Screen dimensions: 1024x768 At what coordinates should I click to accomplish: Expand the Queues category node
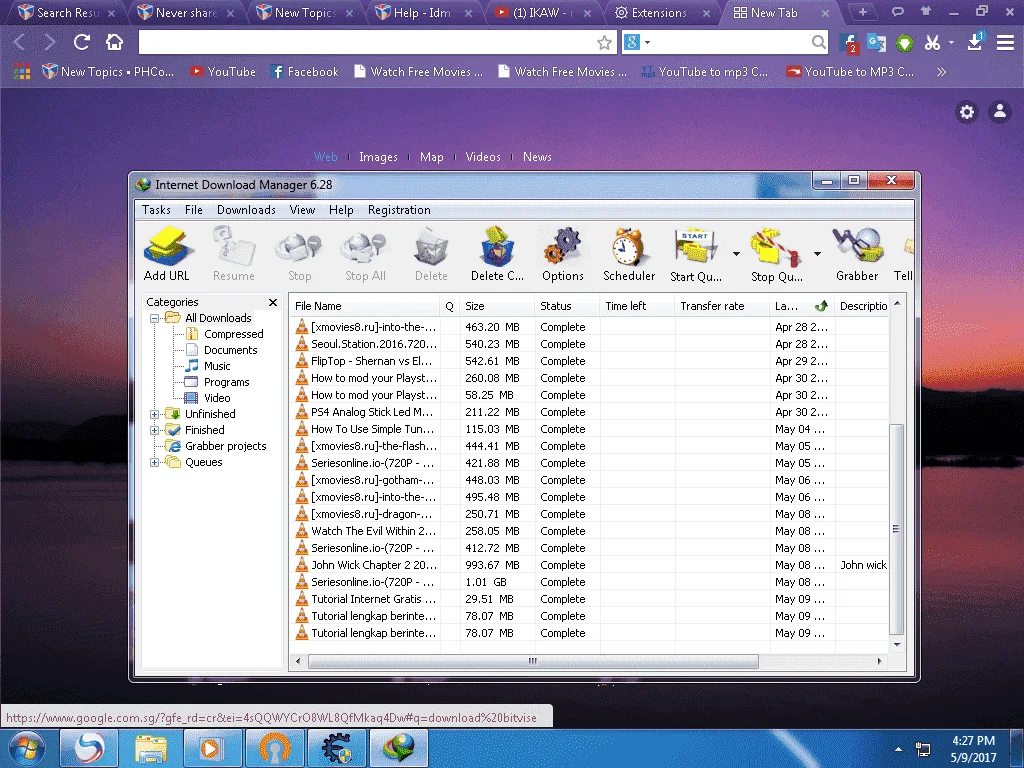155,462
